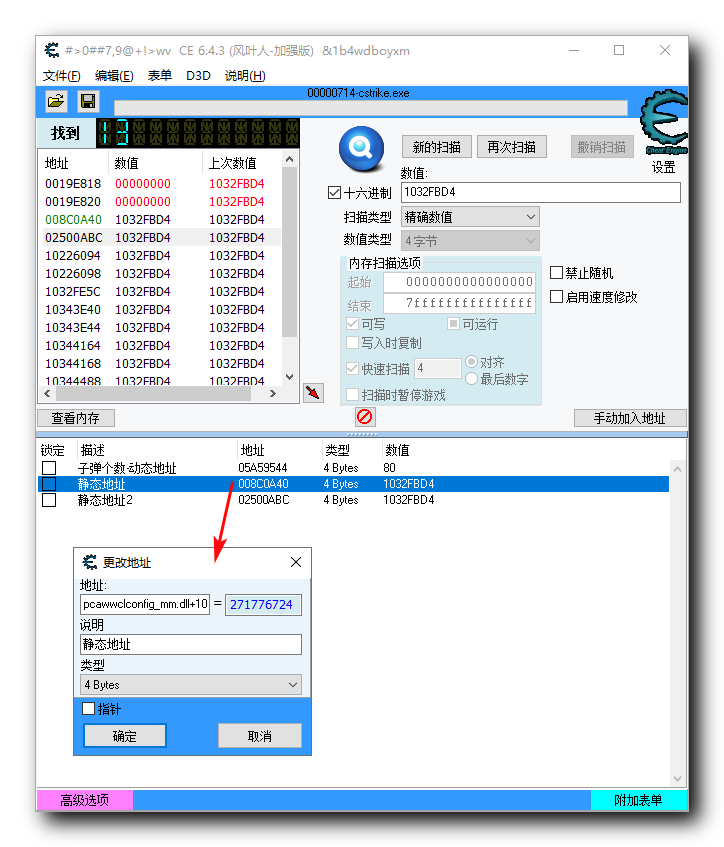Open the D3D menu
Viewport: 724px width, 847px height.
[198, 76]
